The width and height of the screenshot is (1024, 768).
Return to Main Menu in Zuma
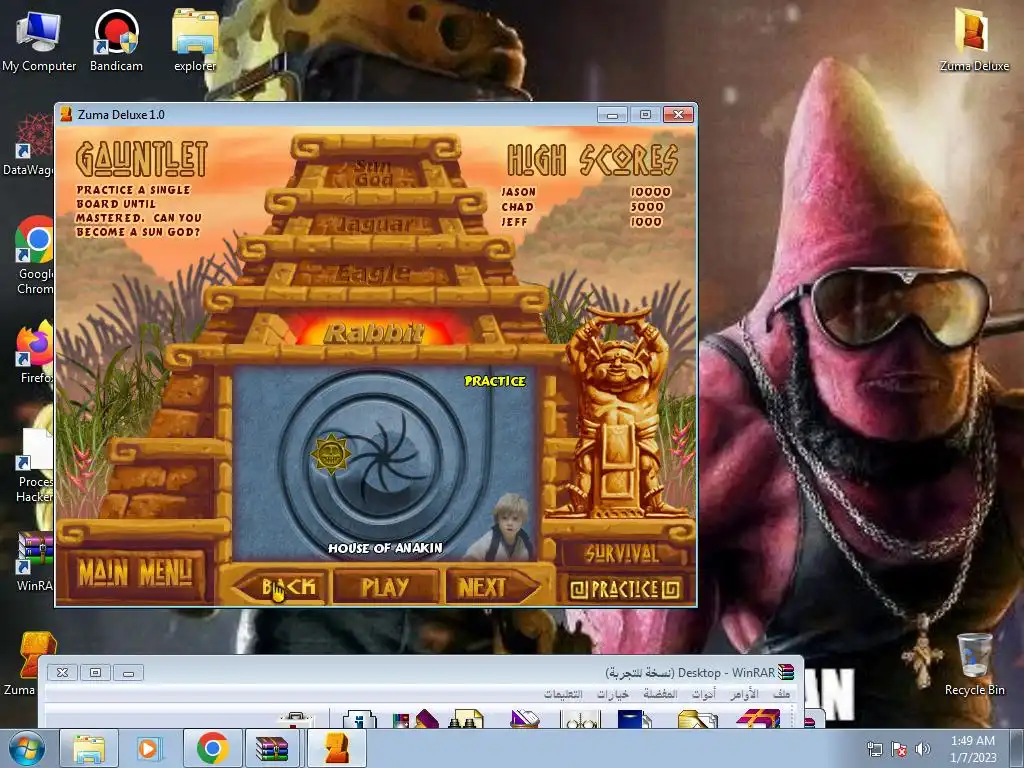pyautogui.click(x=136, y=573)
